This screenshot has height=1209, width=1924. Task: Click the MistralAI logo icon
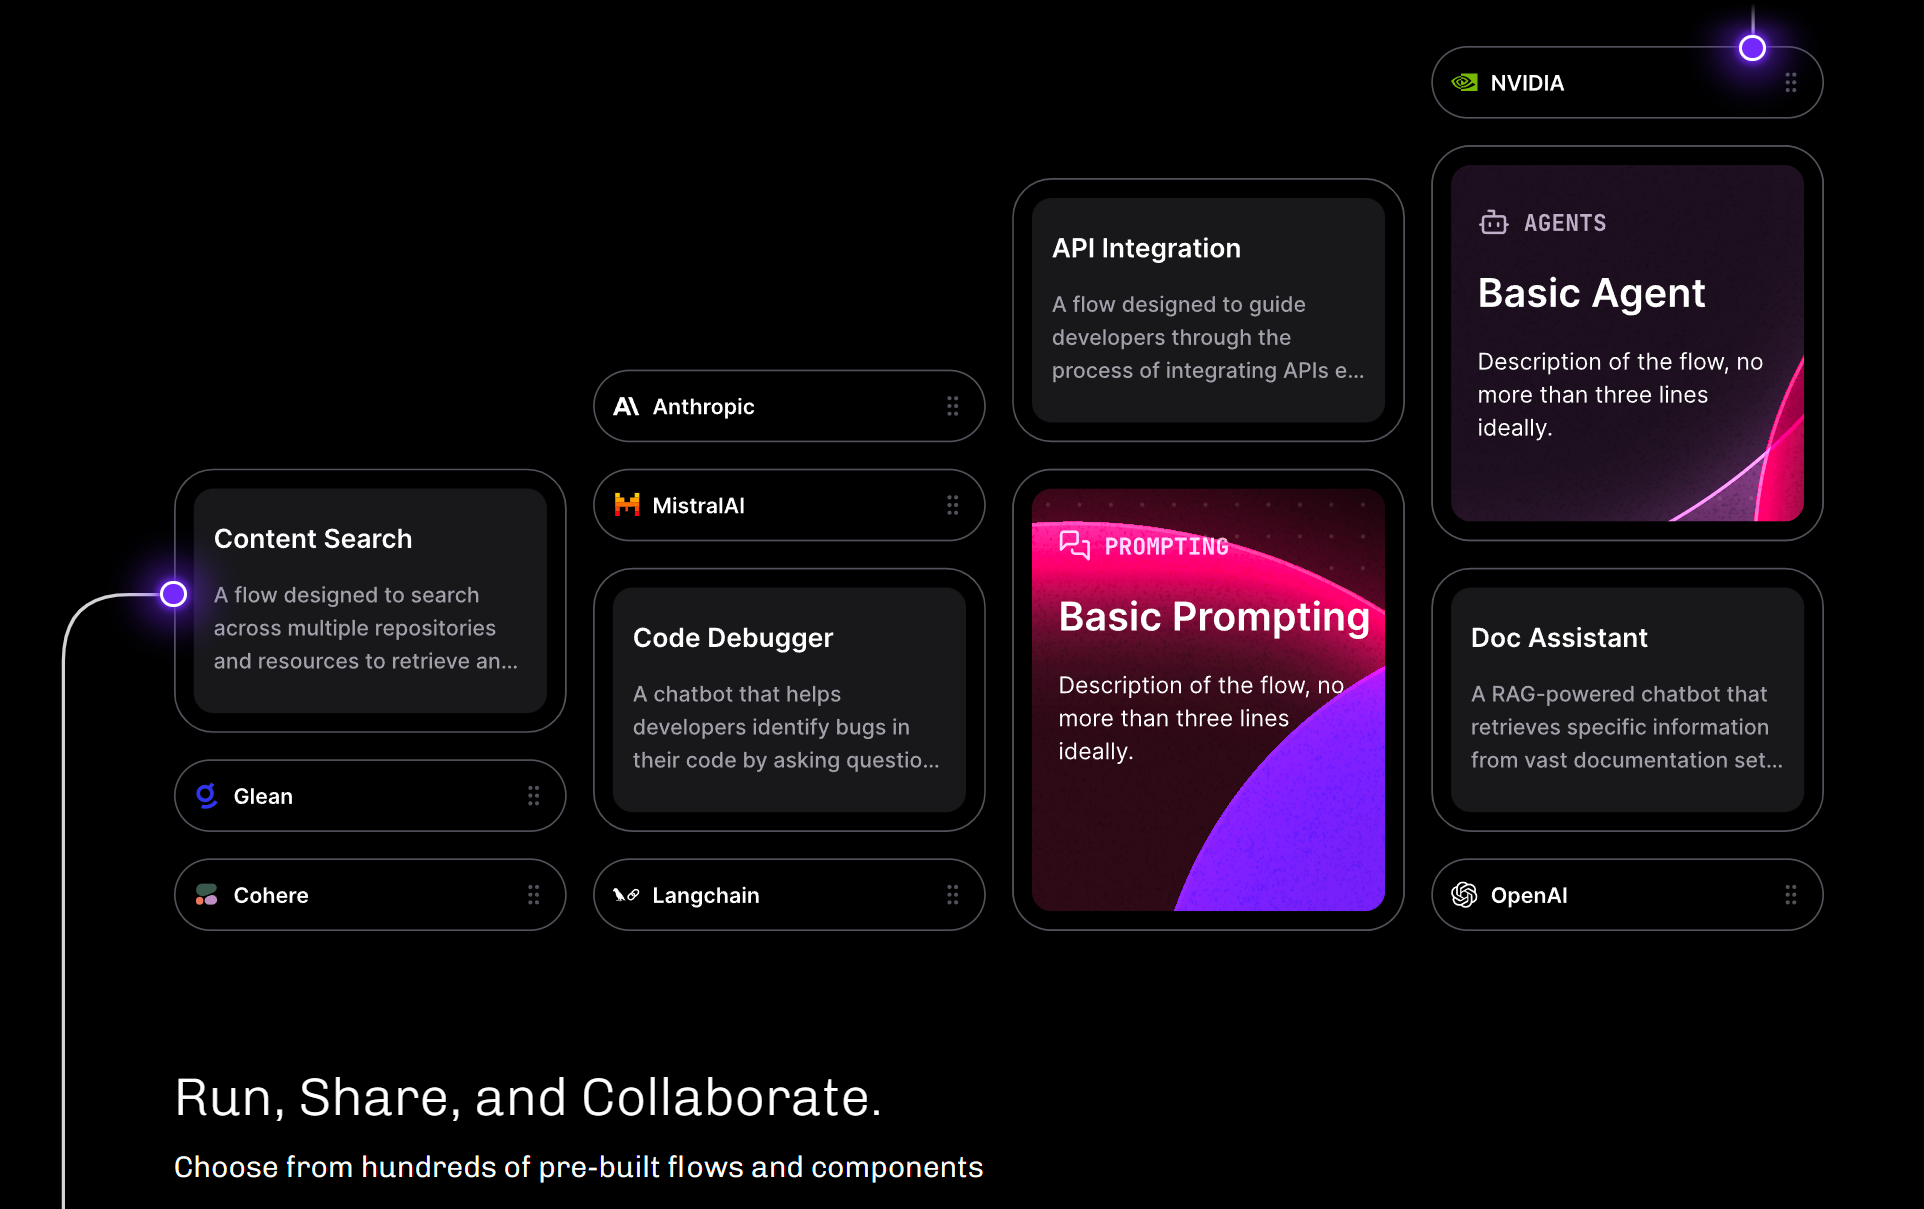(x=627, y=505)
